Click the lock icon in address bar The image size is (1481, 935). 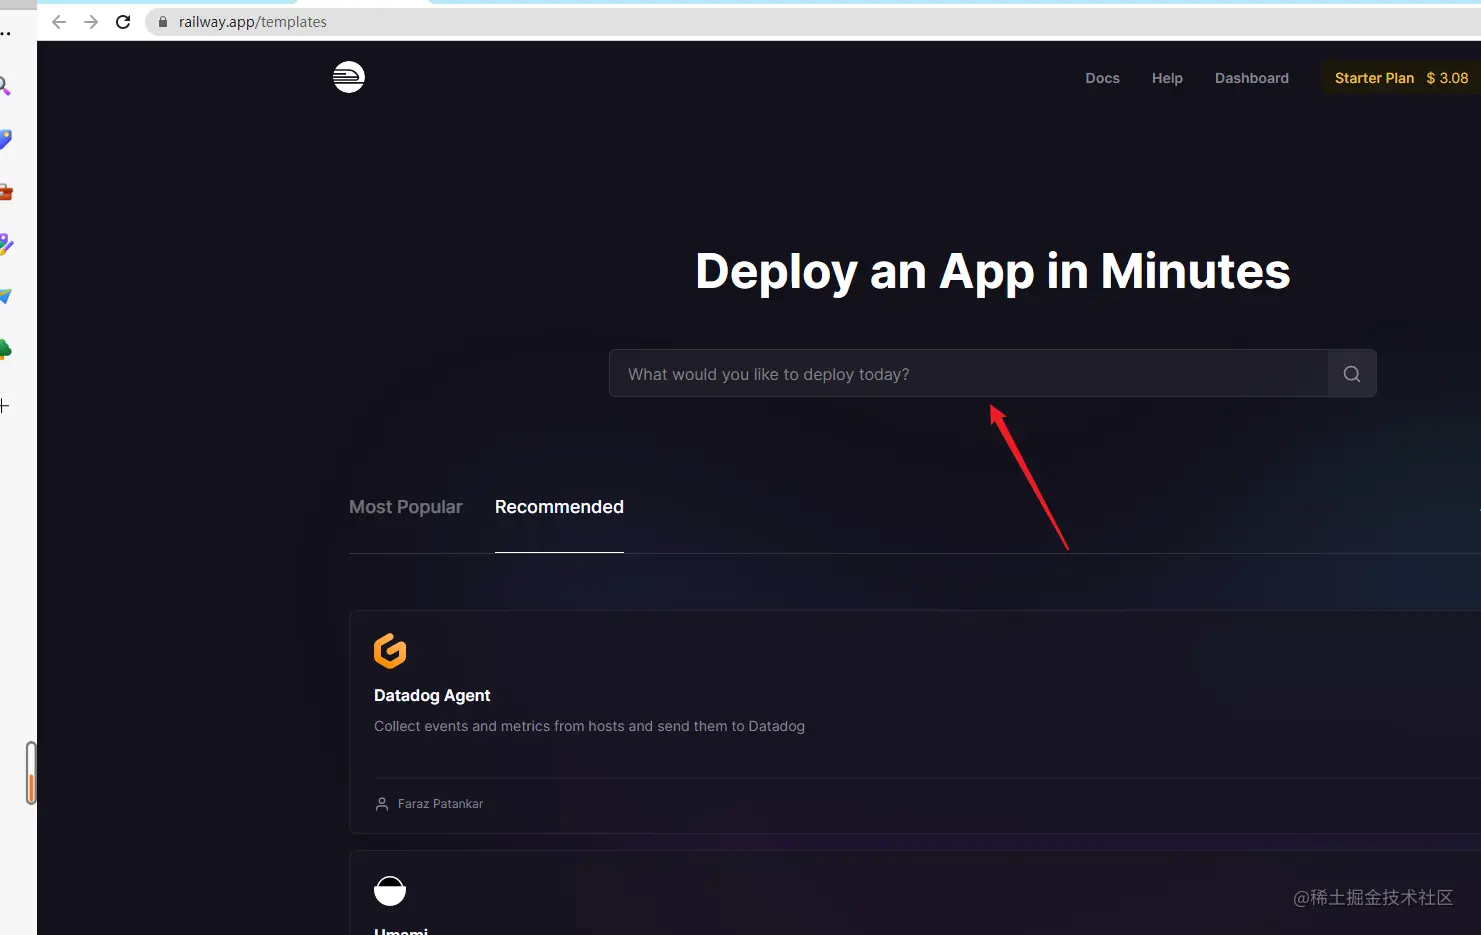(163, 22)
